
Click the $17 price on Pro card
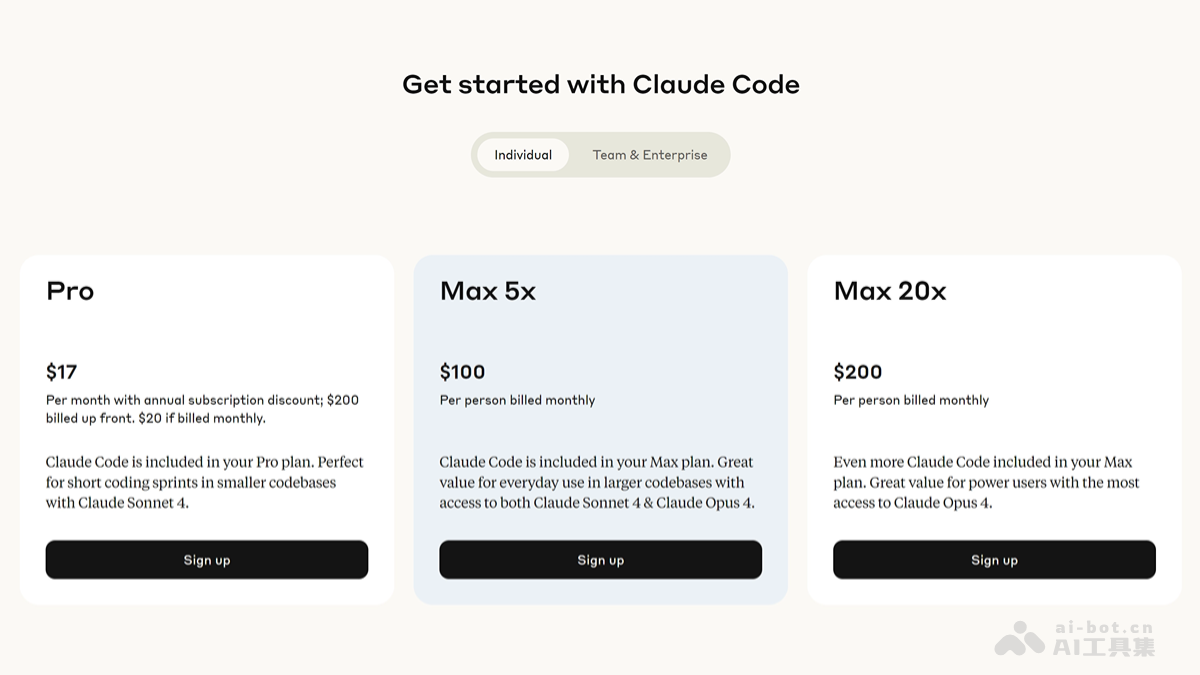[62, 372]
